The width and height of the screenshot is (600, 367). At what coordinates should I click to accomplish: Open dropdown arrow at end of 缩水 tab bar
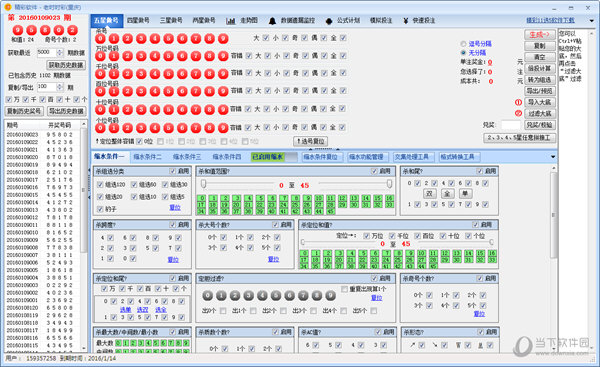tap(553, 157)
